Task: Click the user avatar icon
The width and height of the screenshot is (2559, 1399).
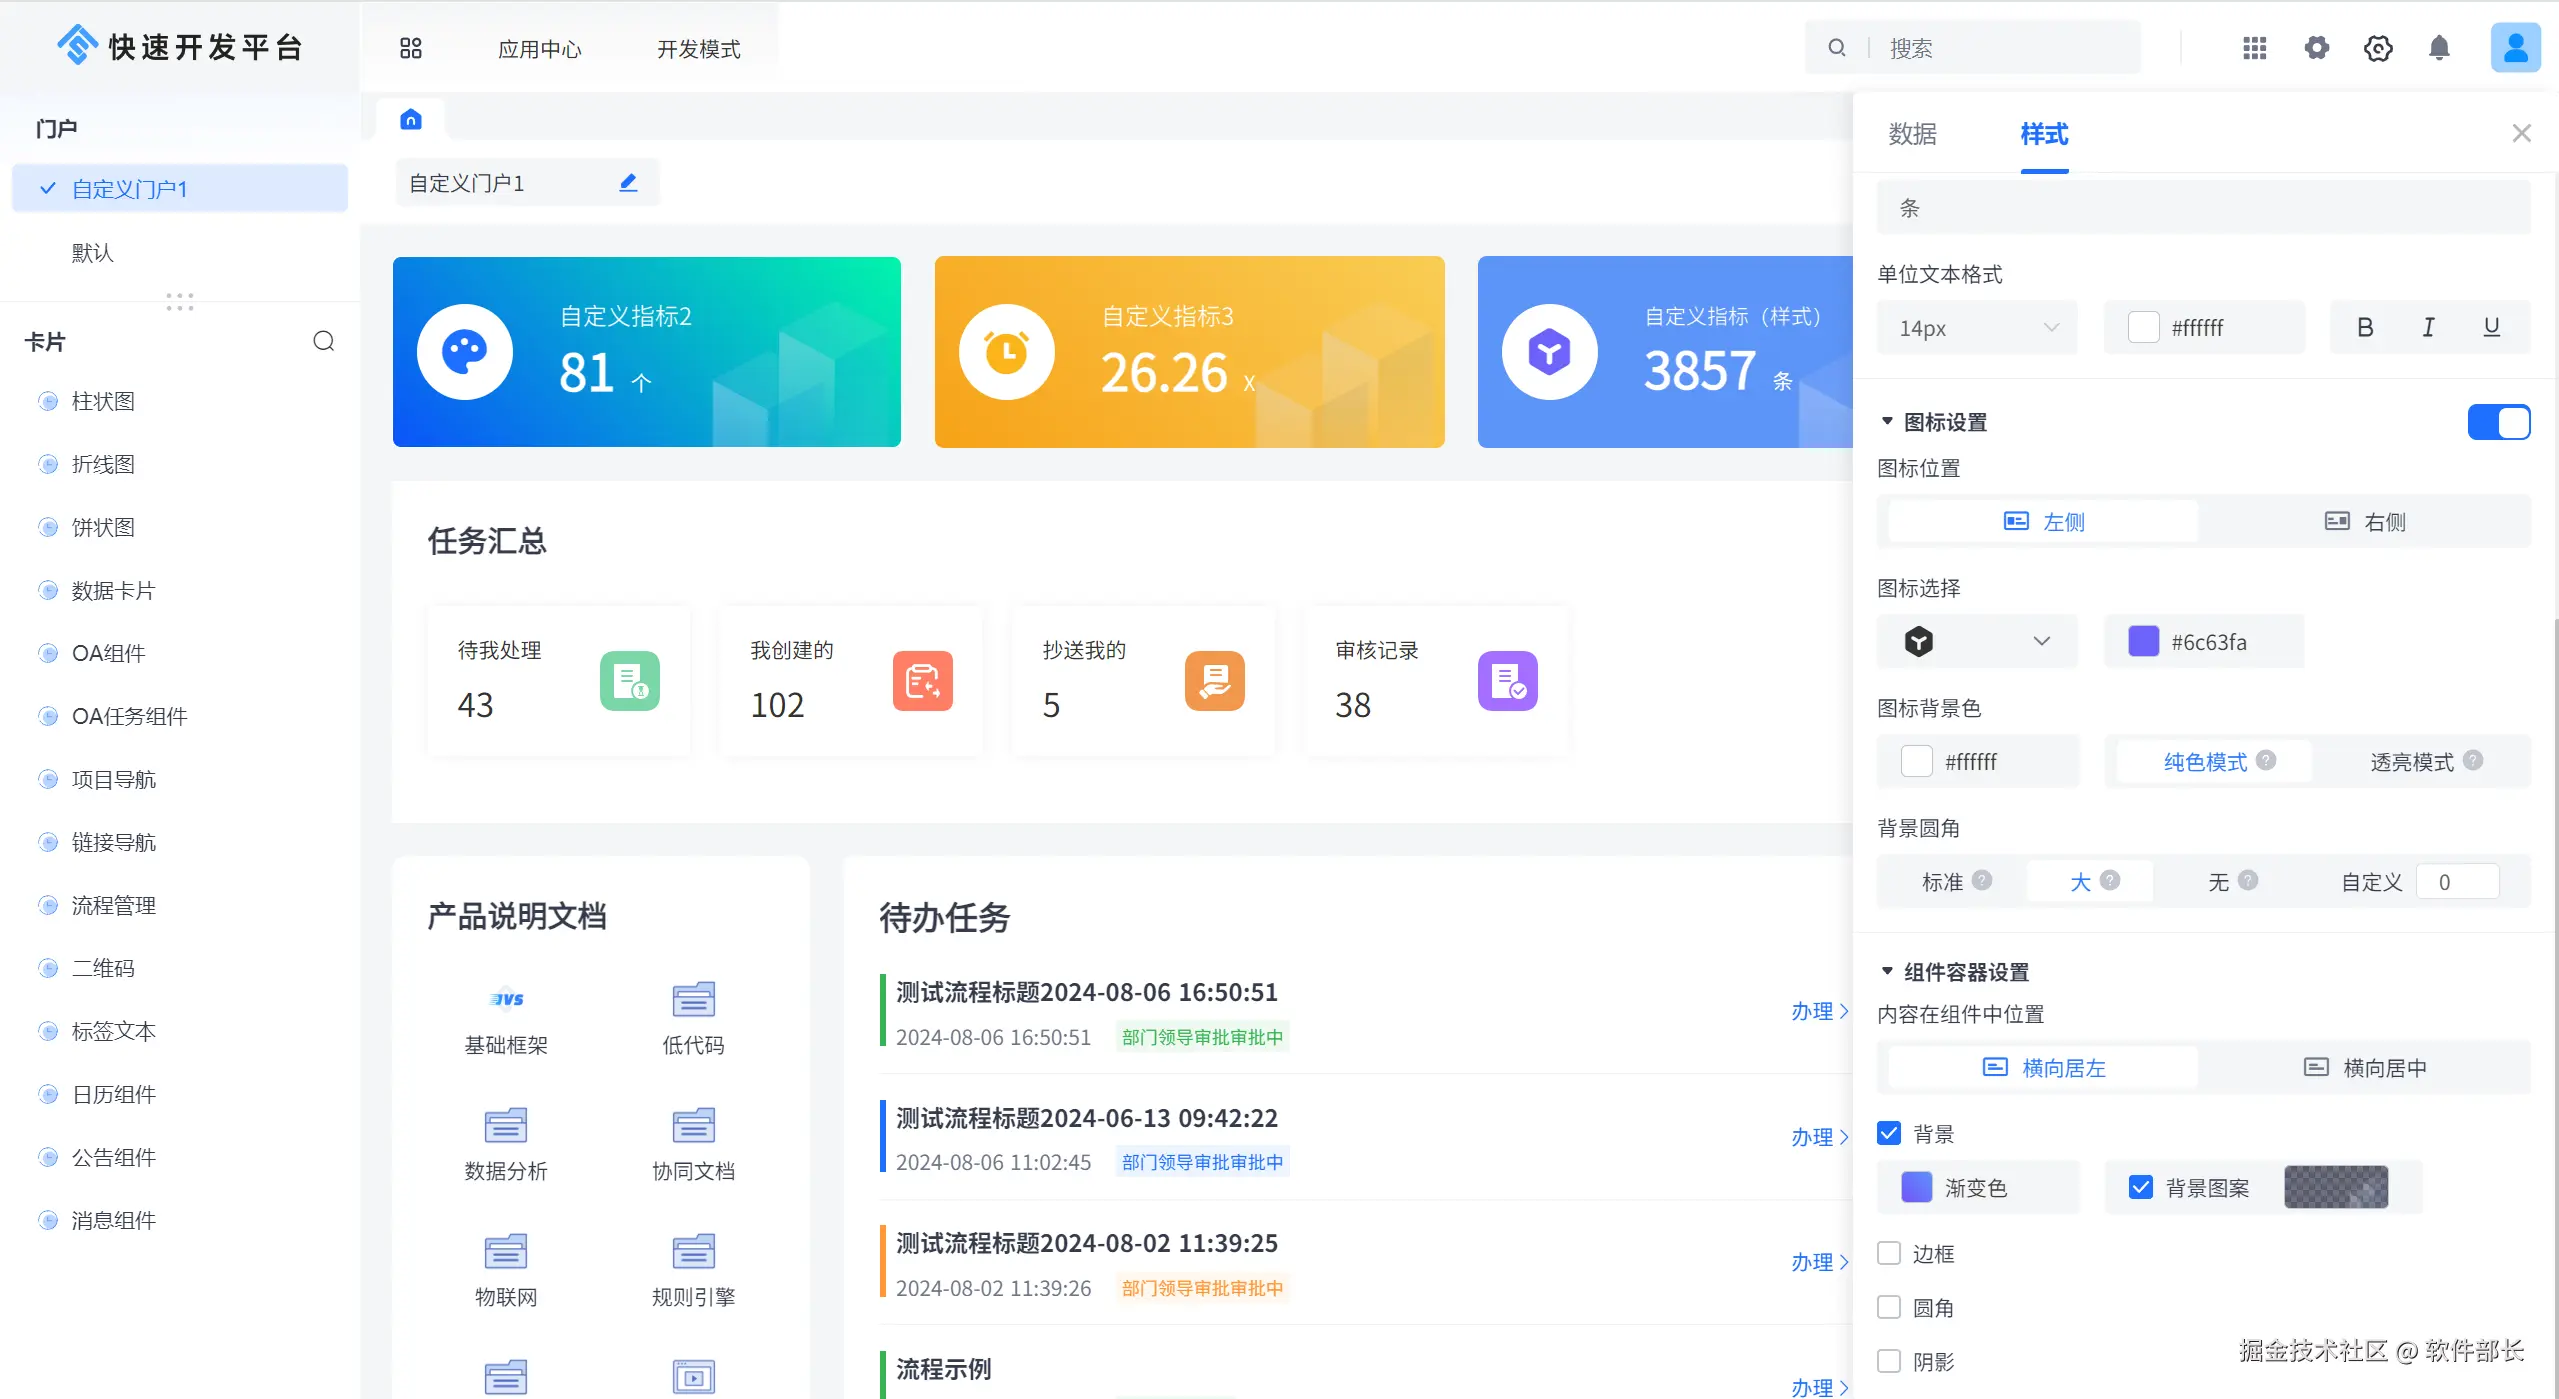Action: 2515,48
